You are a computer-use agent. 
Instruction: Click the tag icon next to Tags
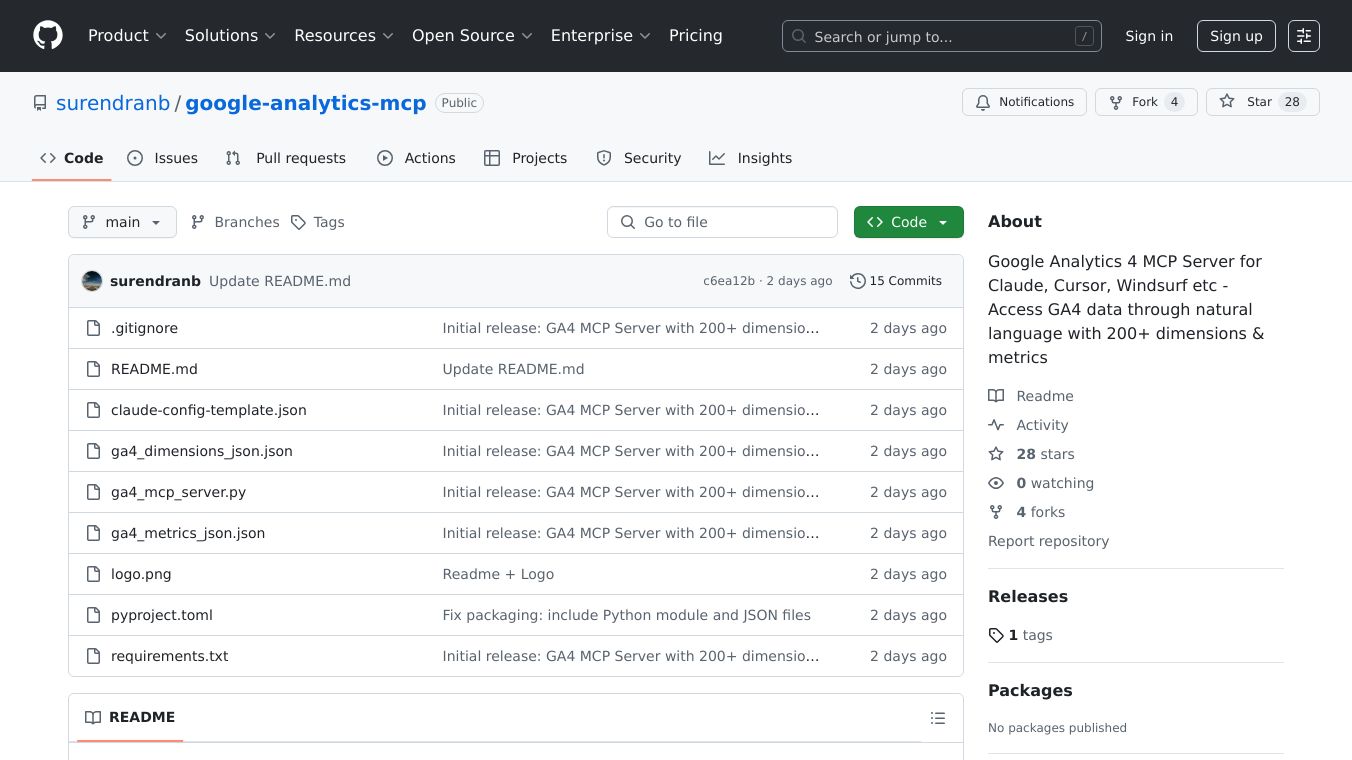coord(298,222)
